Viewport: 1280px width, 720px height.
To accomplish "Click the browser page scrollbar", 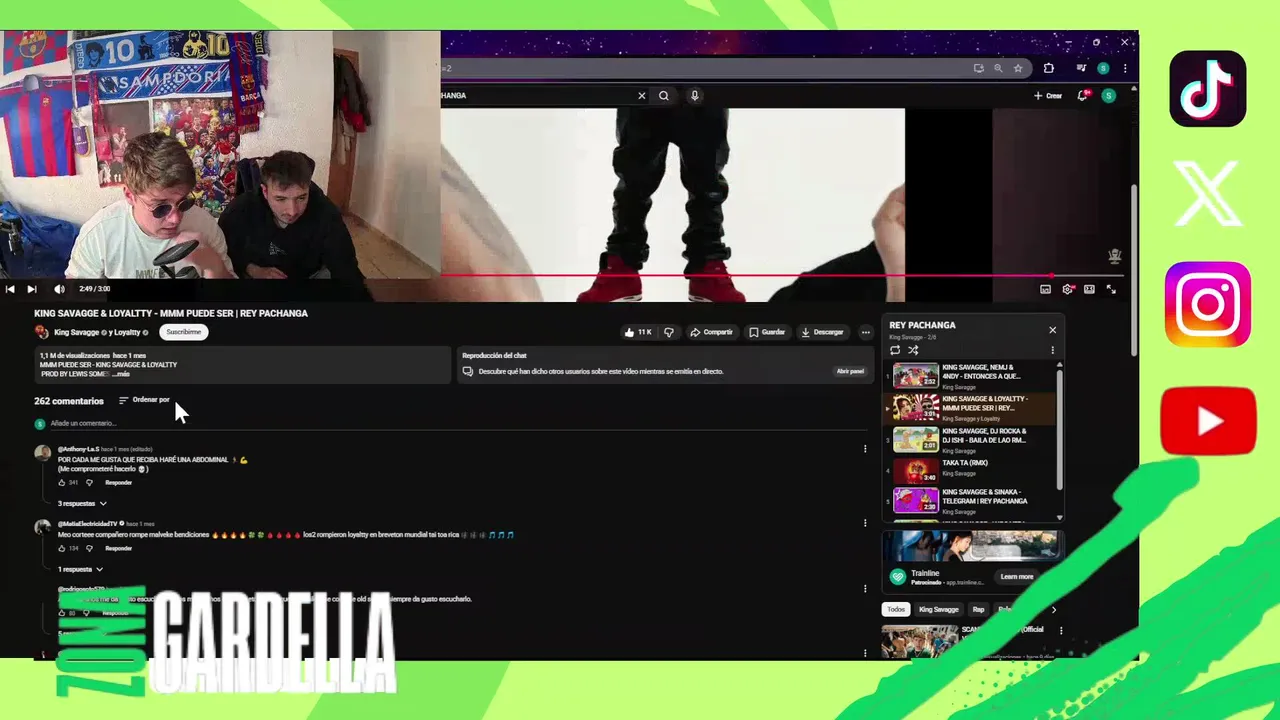I will pos(1133,270).
